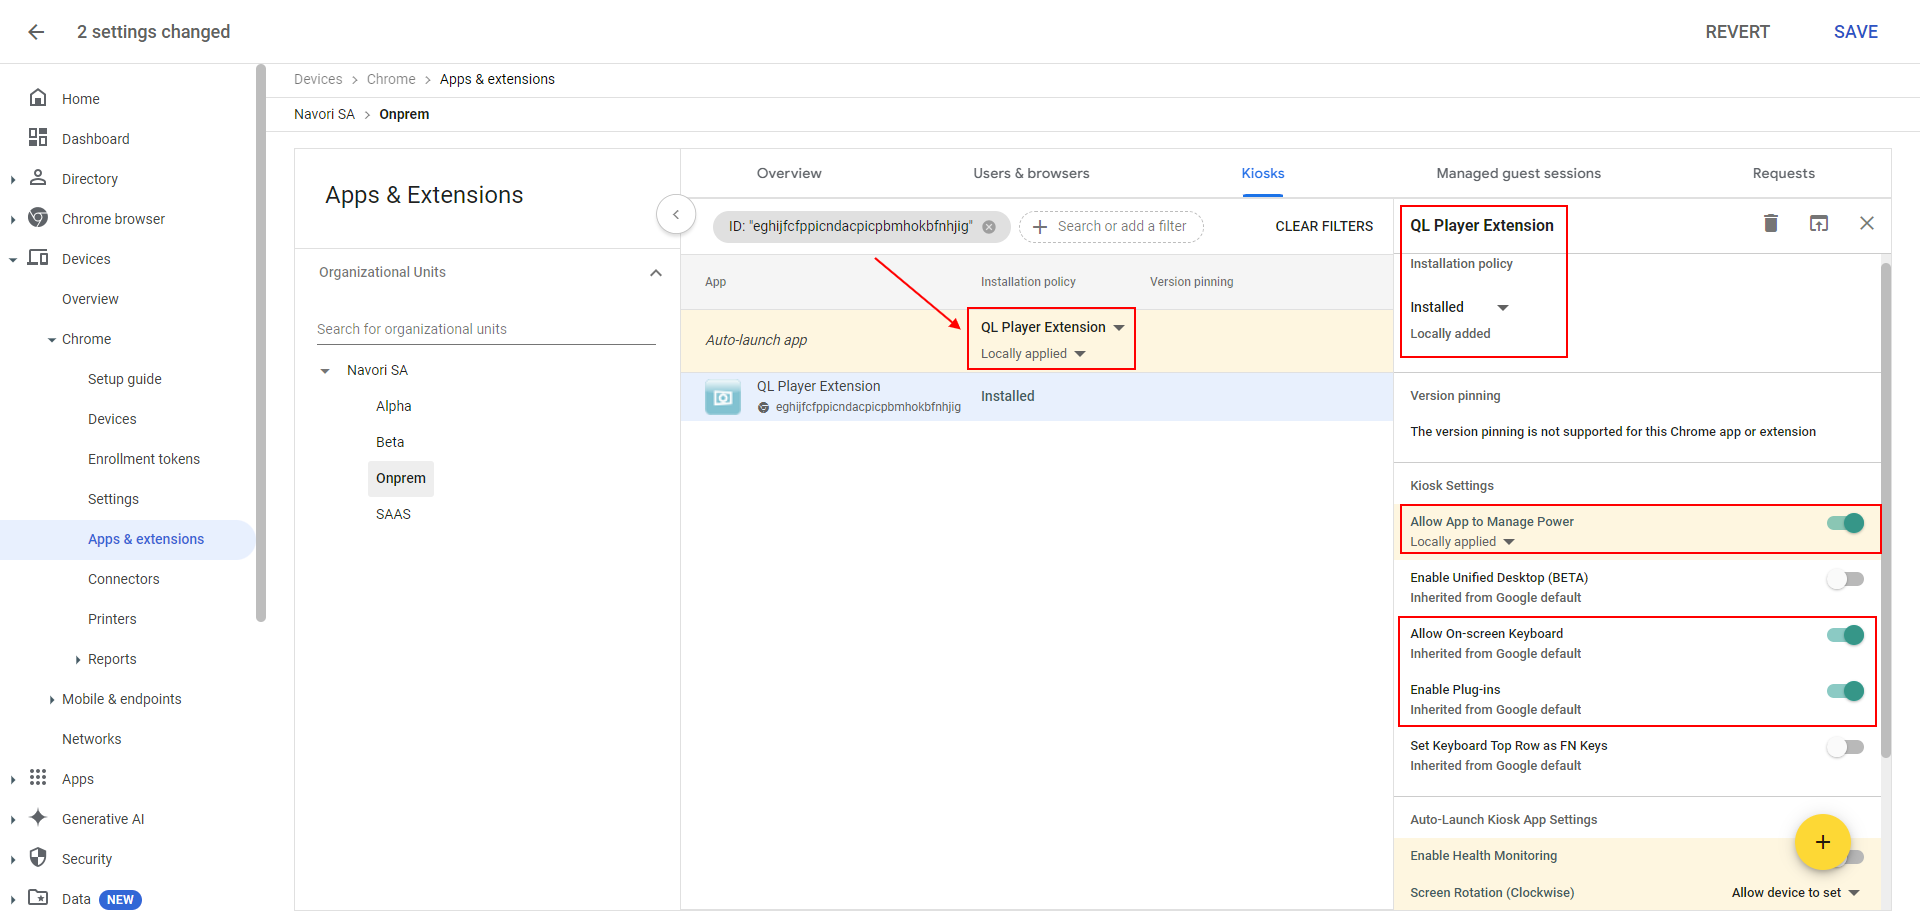Open the Installed installation policy dropdown
This screenshot has height=911, width=1920.
coord(1459,307)
